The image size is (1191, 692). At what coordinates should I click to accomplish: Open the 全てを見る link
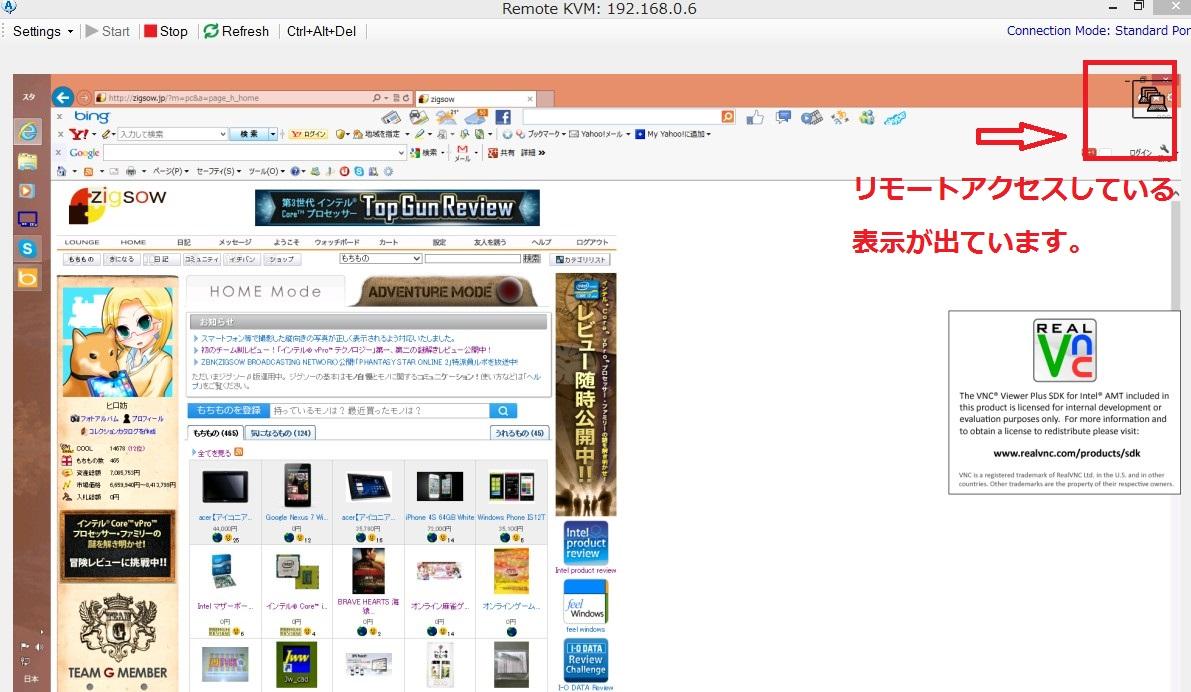click(x=213, y=453)
